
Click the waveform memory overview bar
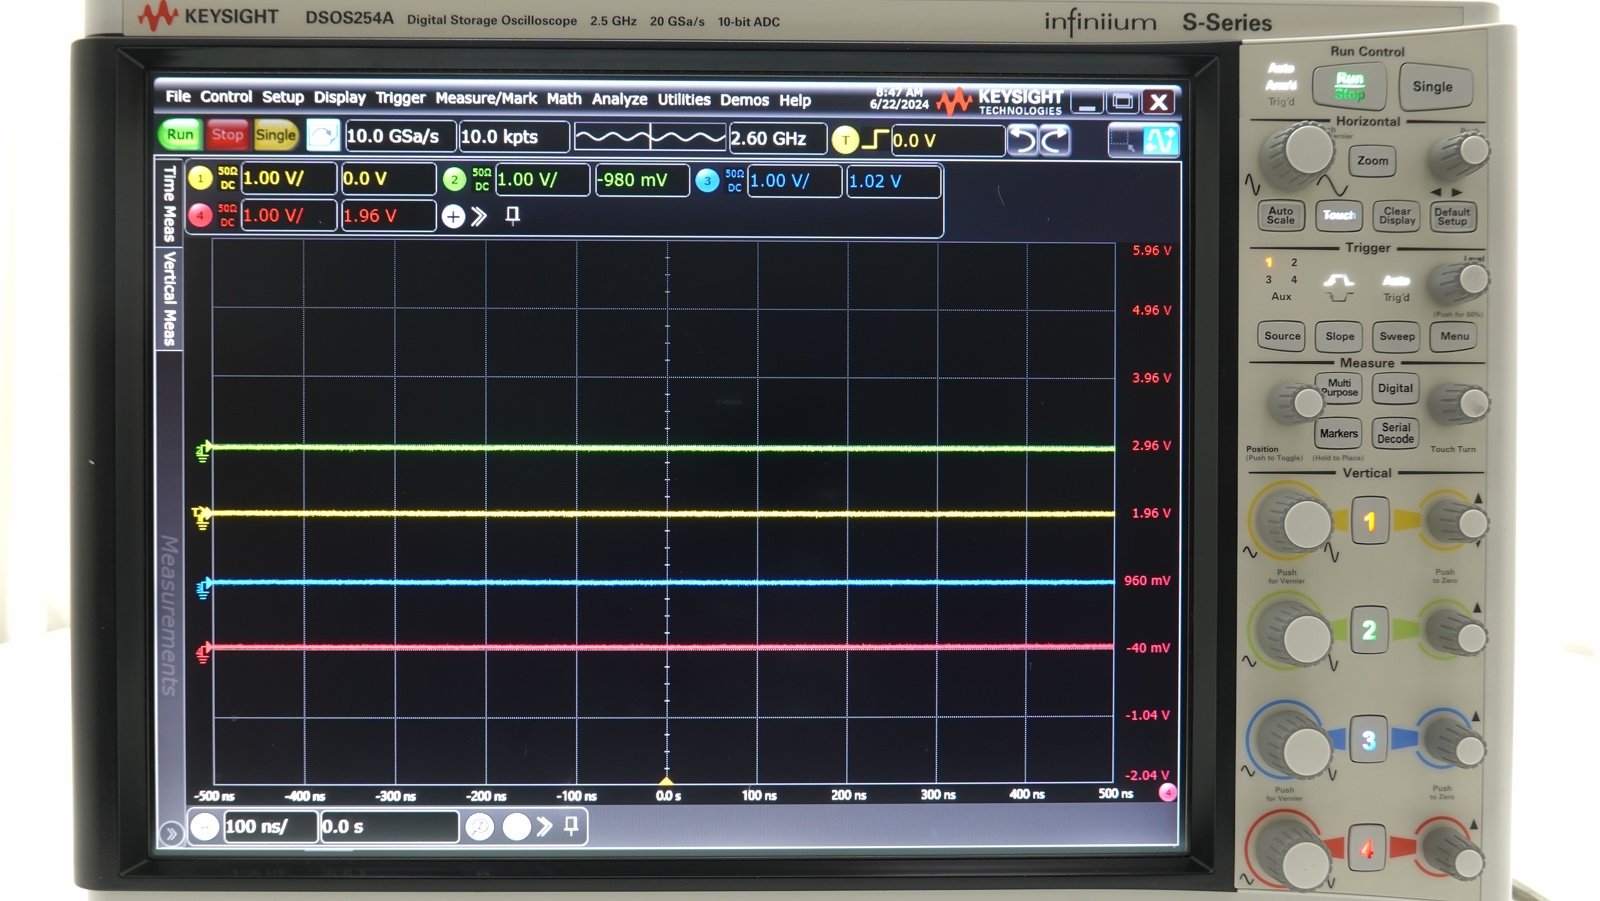[x=650, y=138]
